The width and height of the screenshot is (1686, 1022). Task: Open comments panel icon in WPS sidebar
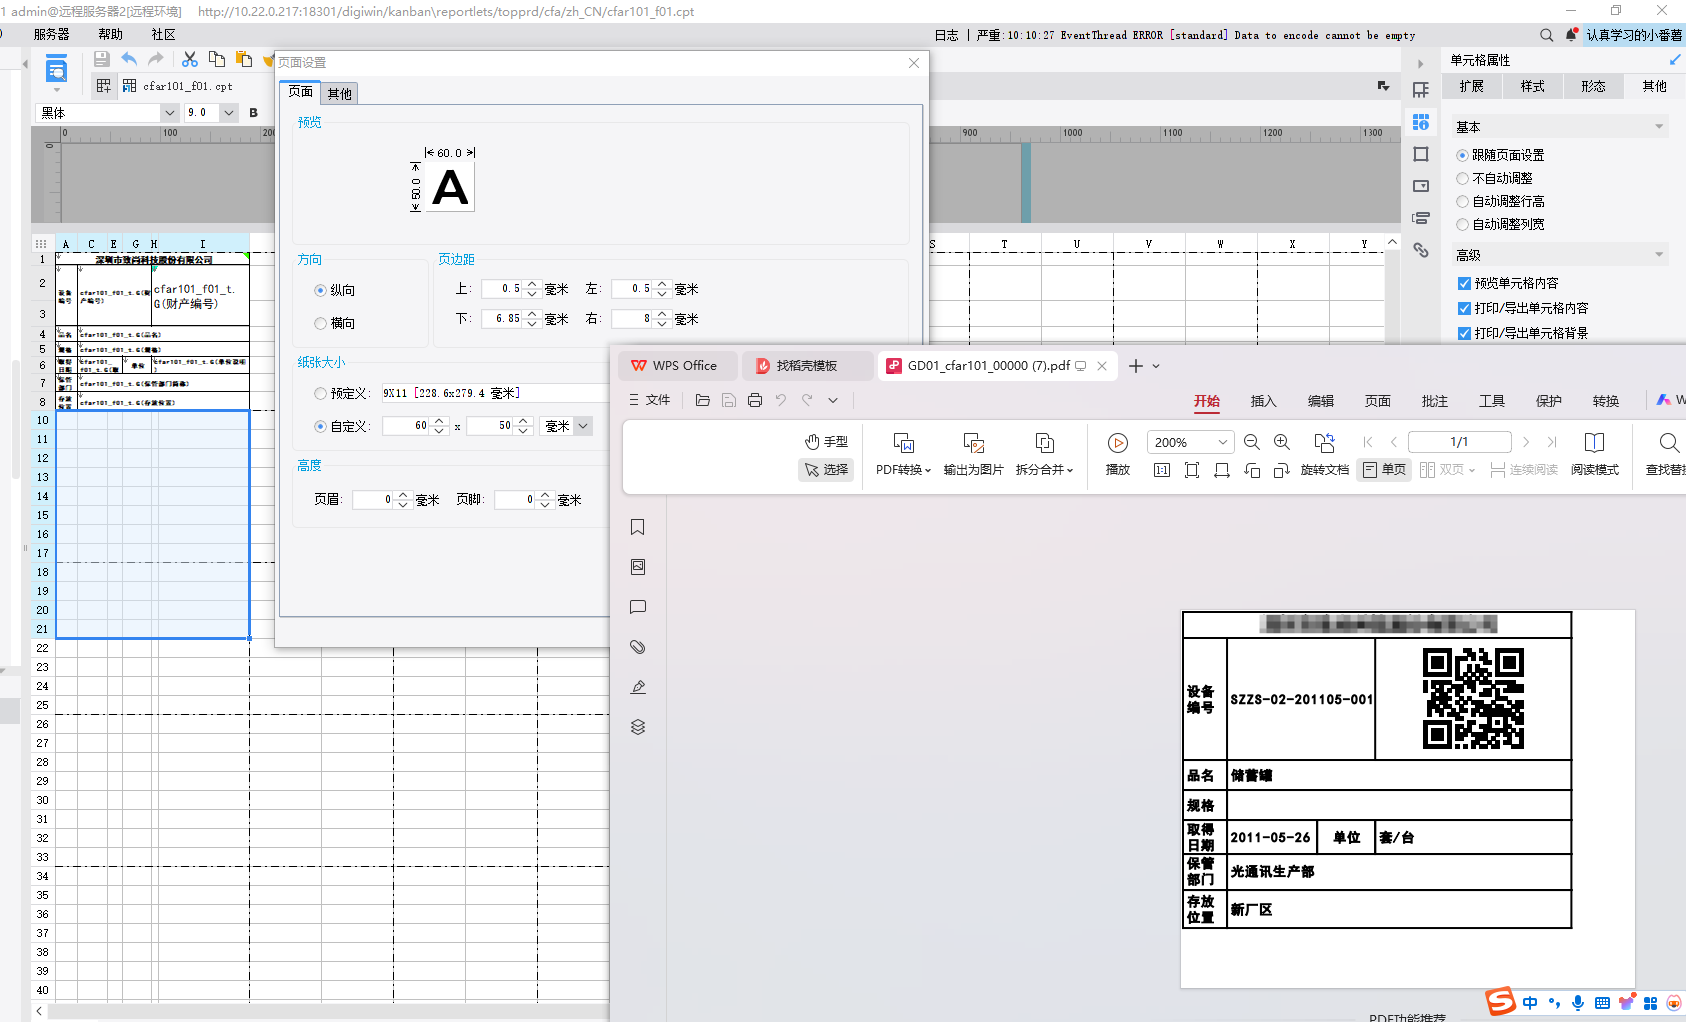(x=638, y=607)
